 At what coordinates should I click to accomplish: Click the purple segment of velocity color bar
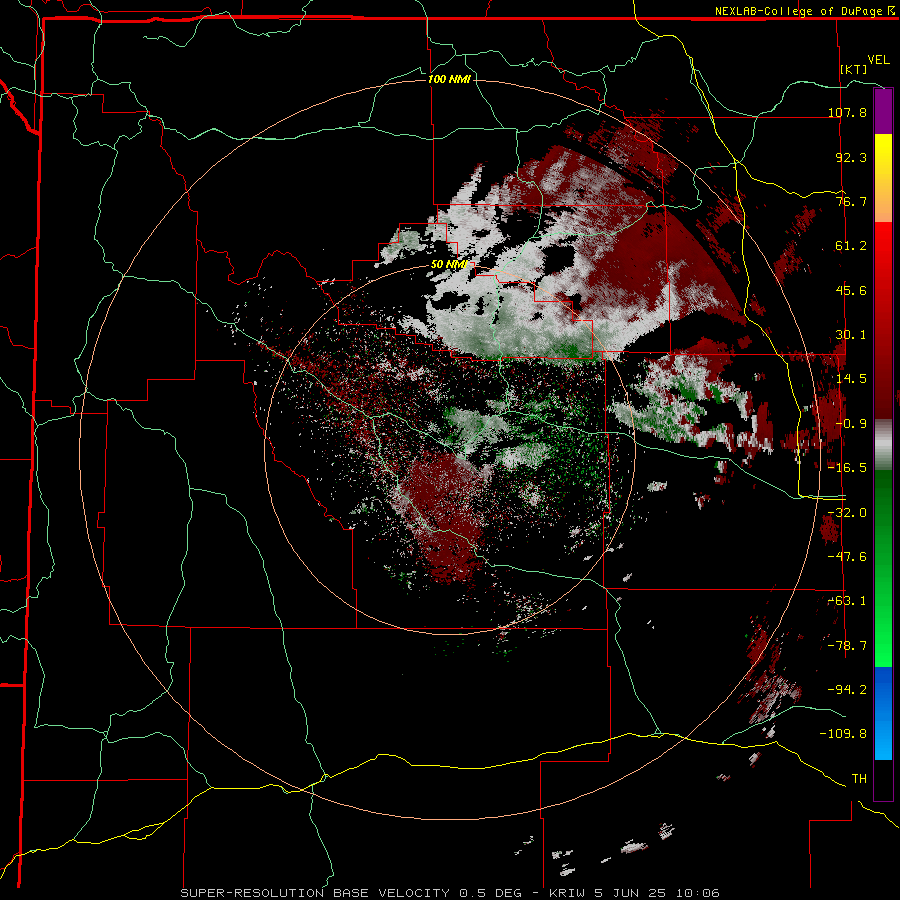click(x=883, y=111)
